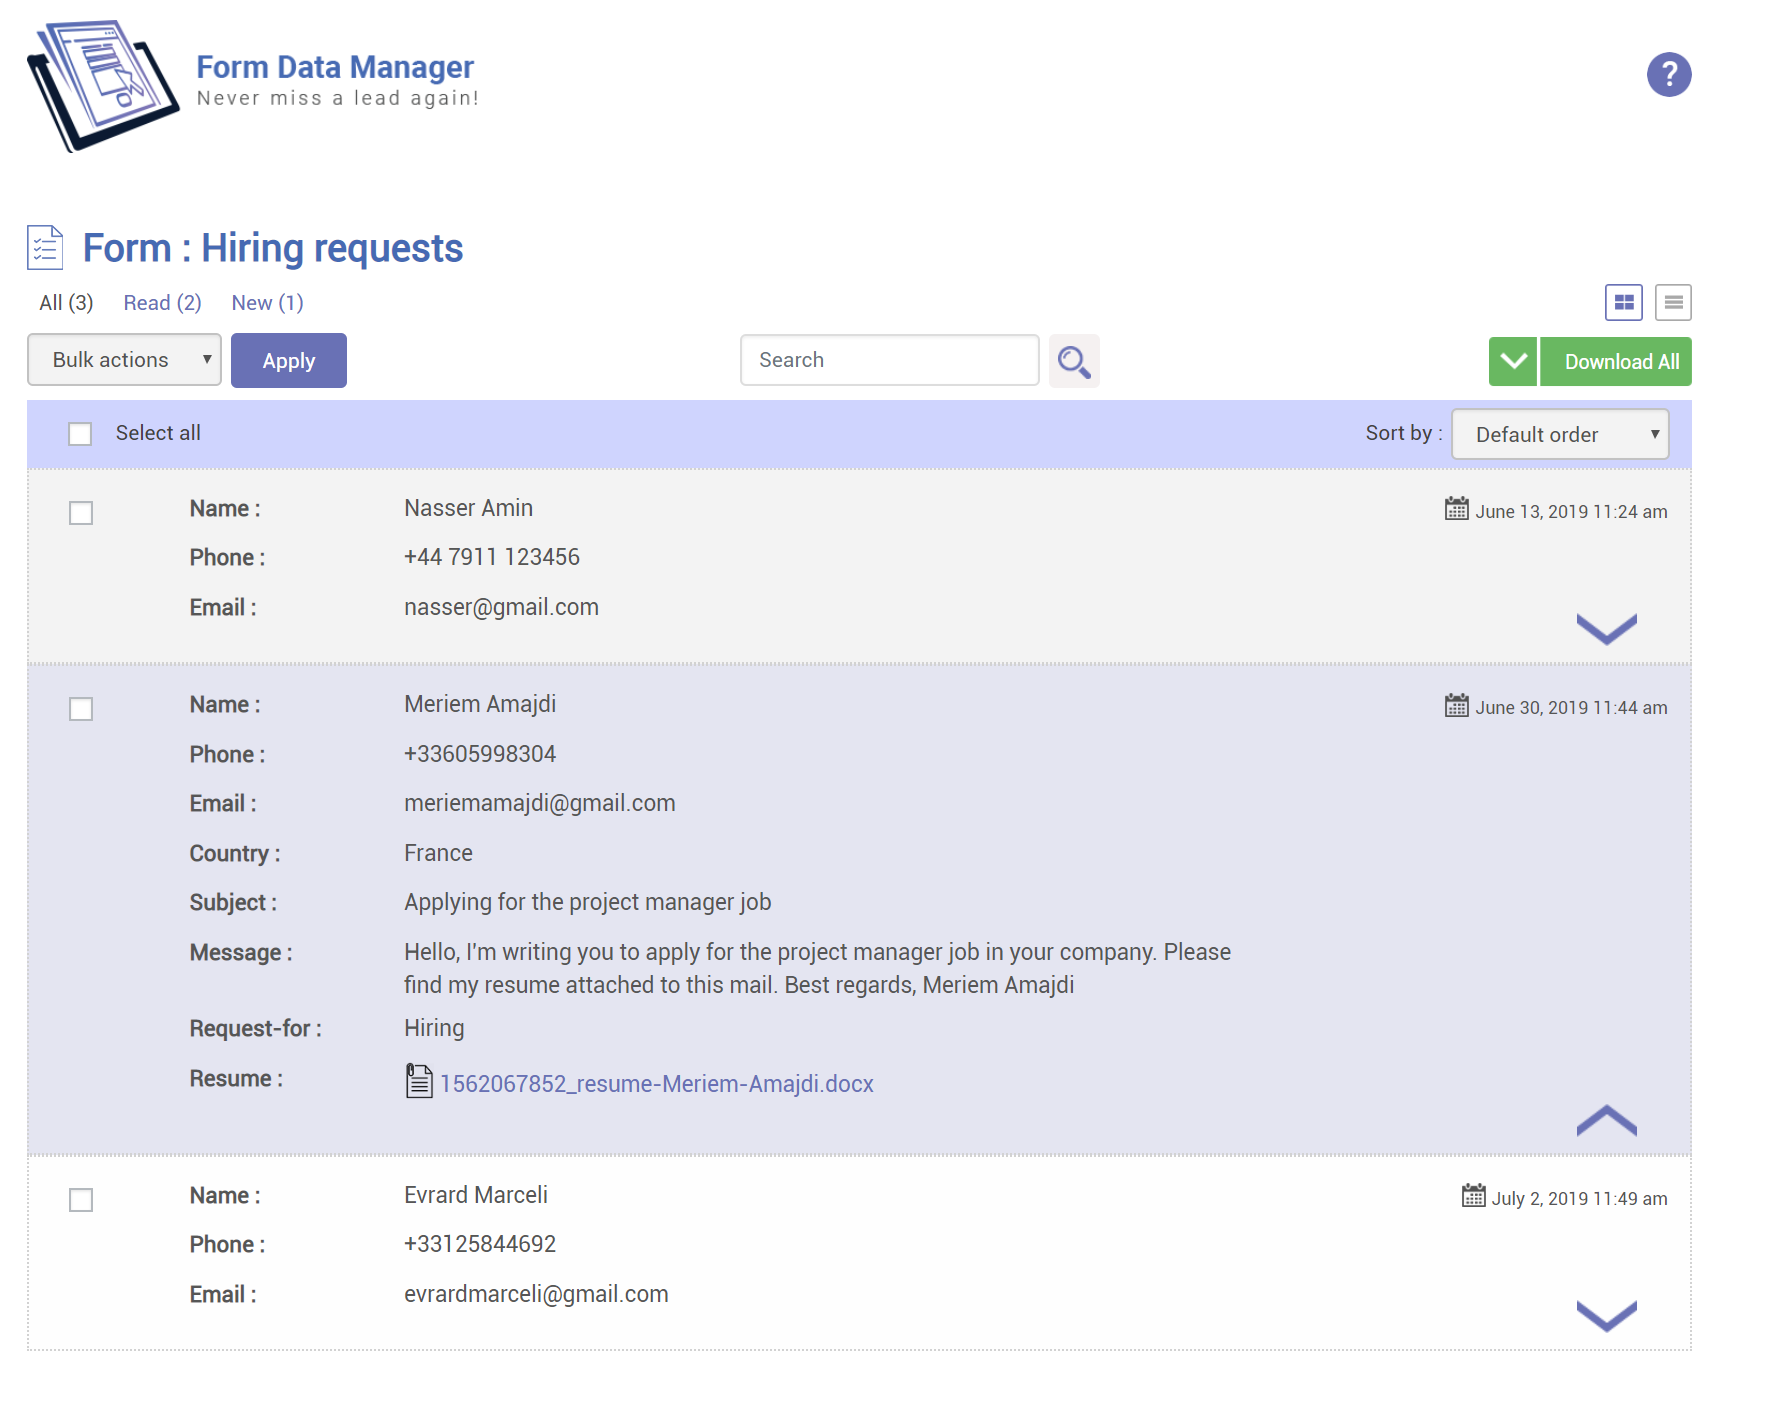Screen dimensions: 1767x1424
Task: Tick the checkbox for Meriem Amajdi
Action: pos(81,709)
